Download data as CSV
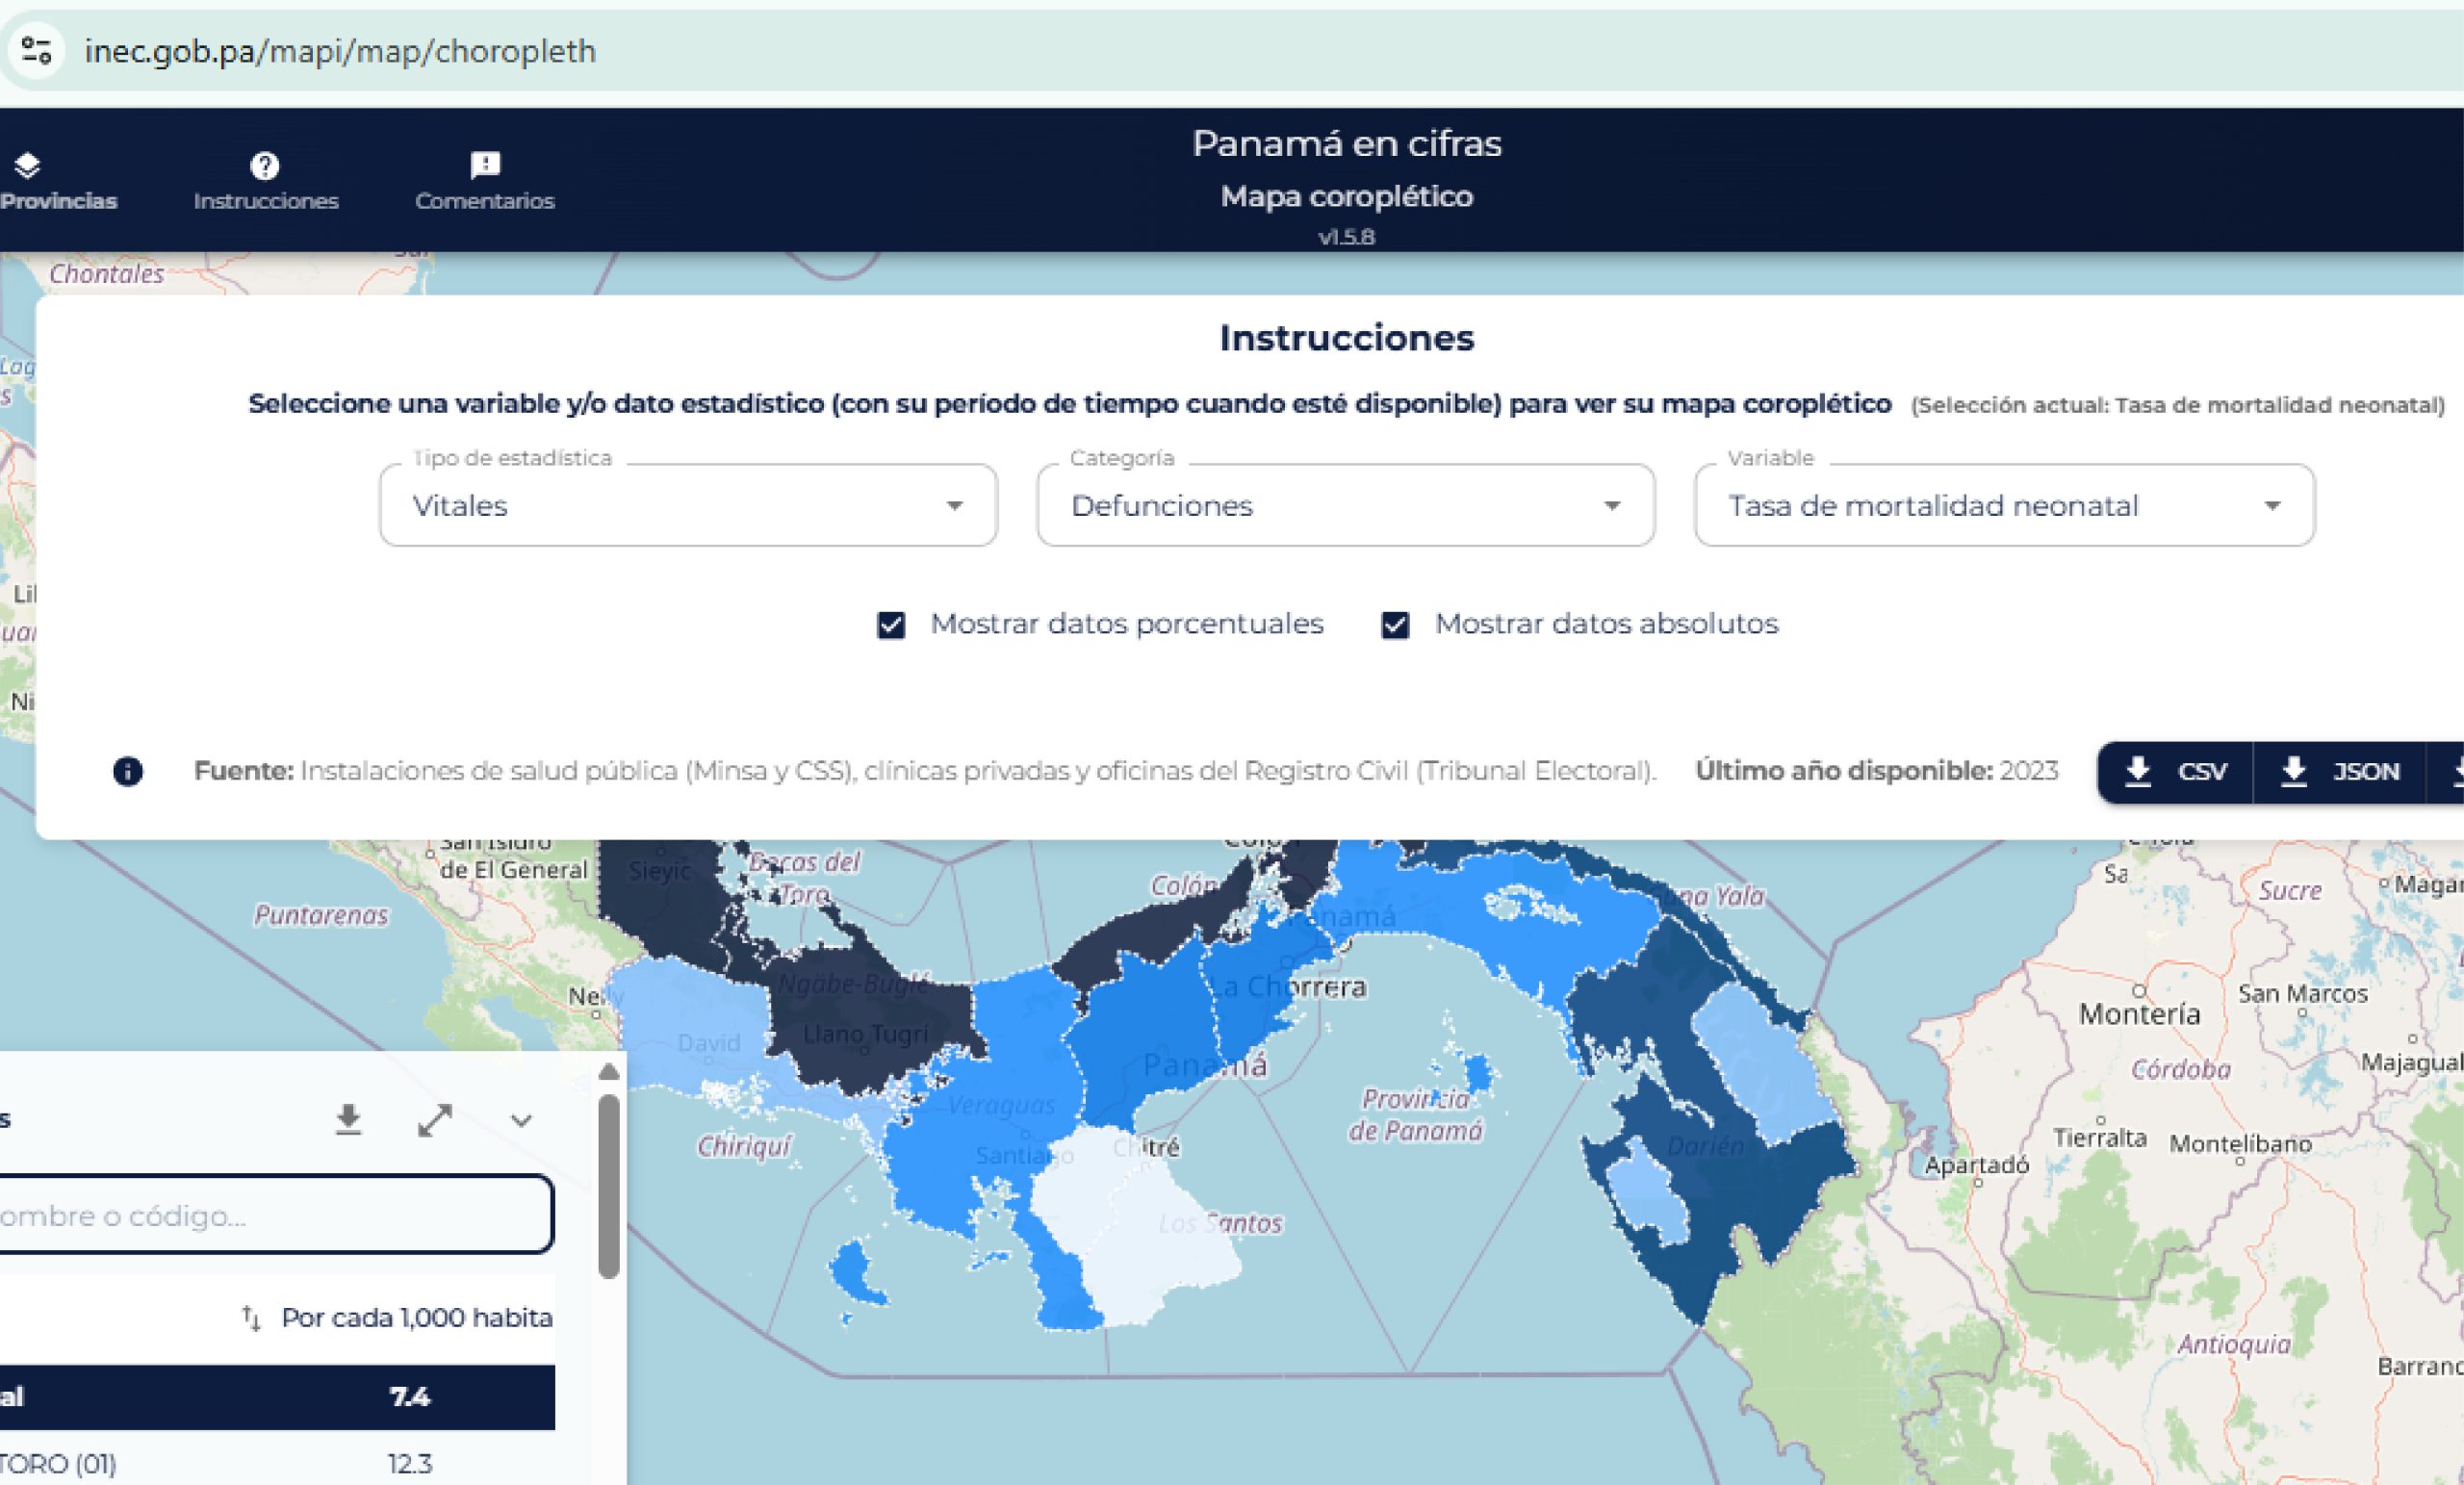This screenshot has width=2464, height=1485. [x=2178, y=771]
